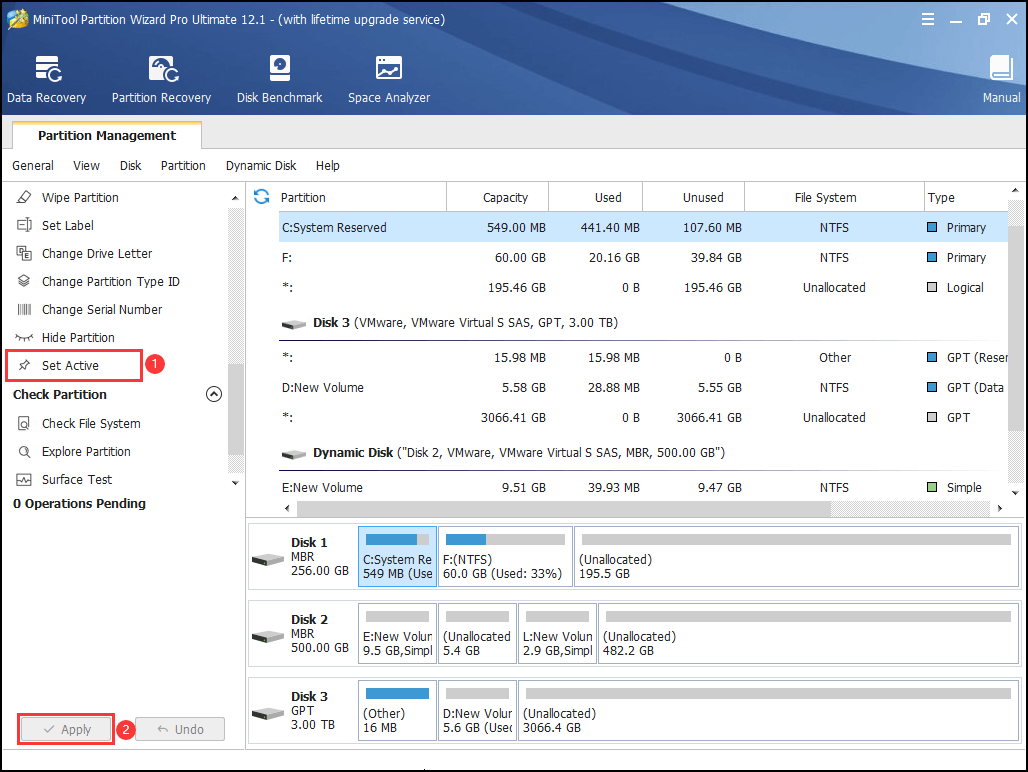Click the Check File System icon
The height and width of the screenshot is (772, 1028).
click(x=24, y=423)
